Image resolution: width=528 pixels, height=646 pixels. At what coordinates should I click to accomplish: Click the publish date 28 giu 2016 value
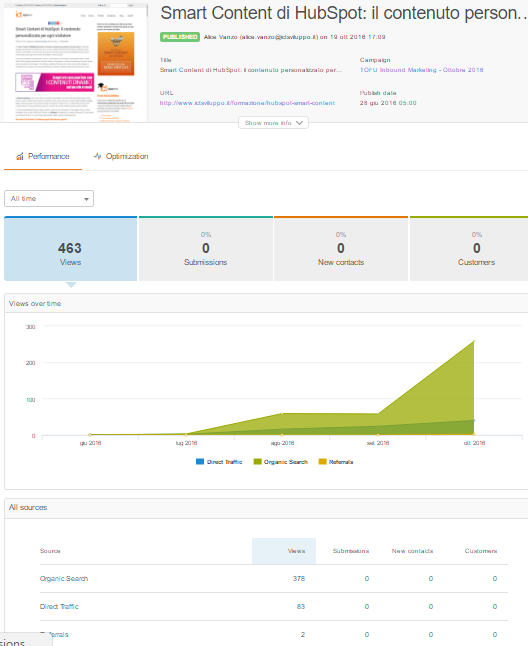388,103
